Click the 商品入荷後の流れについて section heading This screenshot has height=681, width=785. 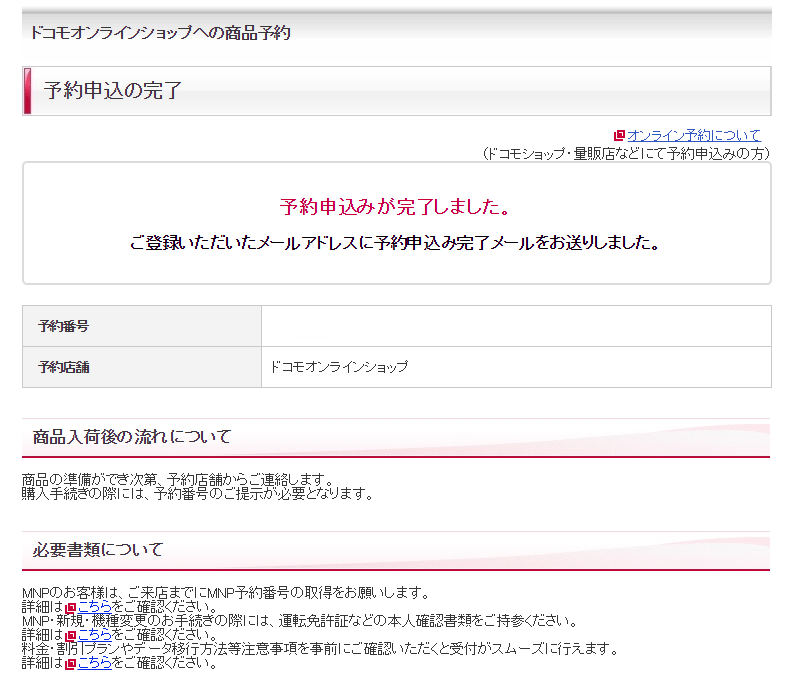pos(132,437)
